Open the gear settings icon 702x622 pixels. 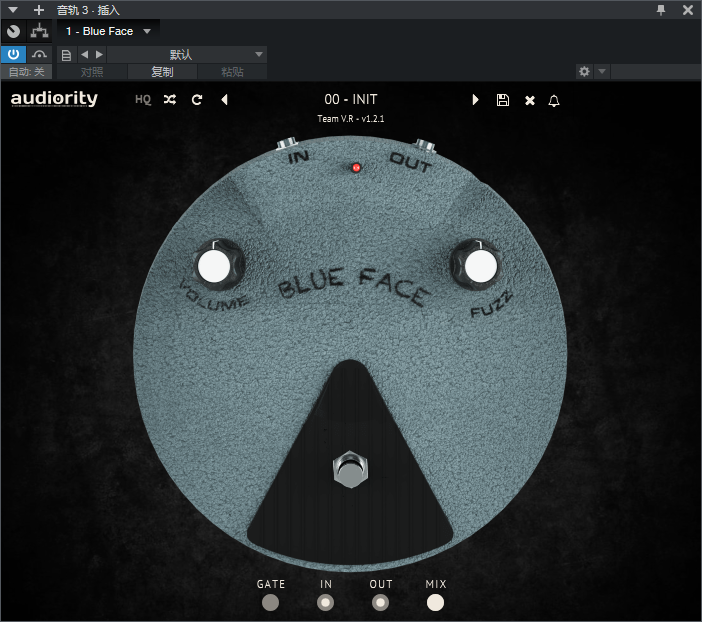click(584, 71)
